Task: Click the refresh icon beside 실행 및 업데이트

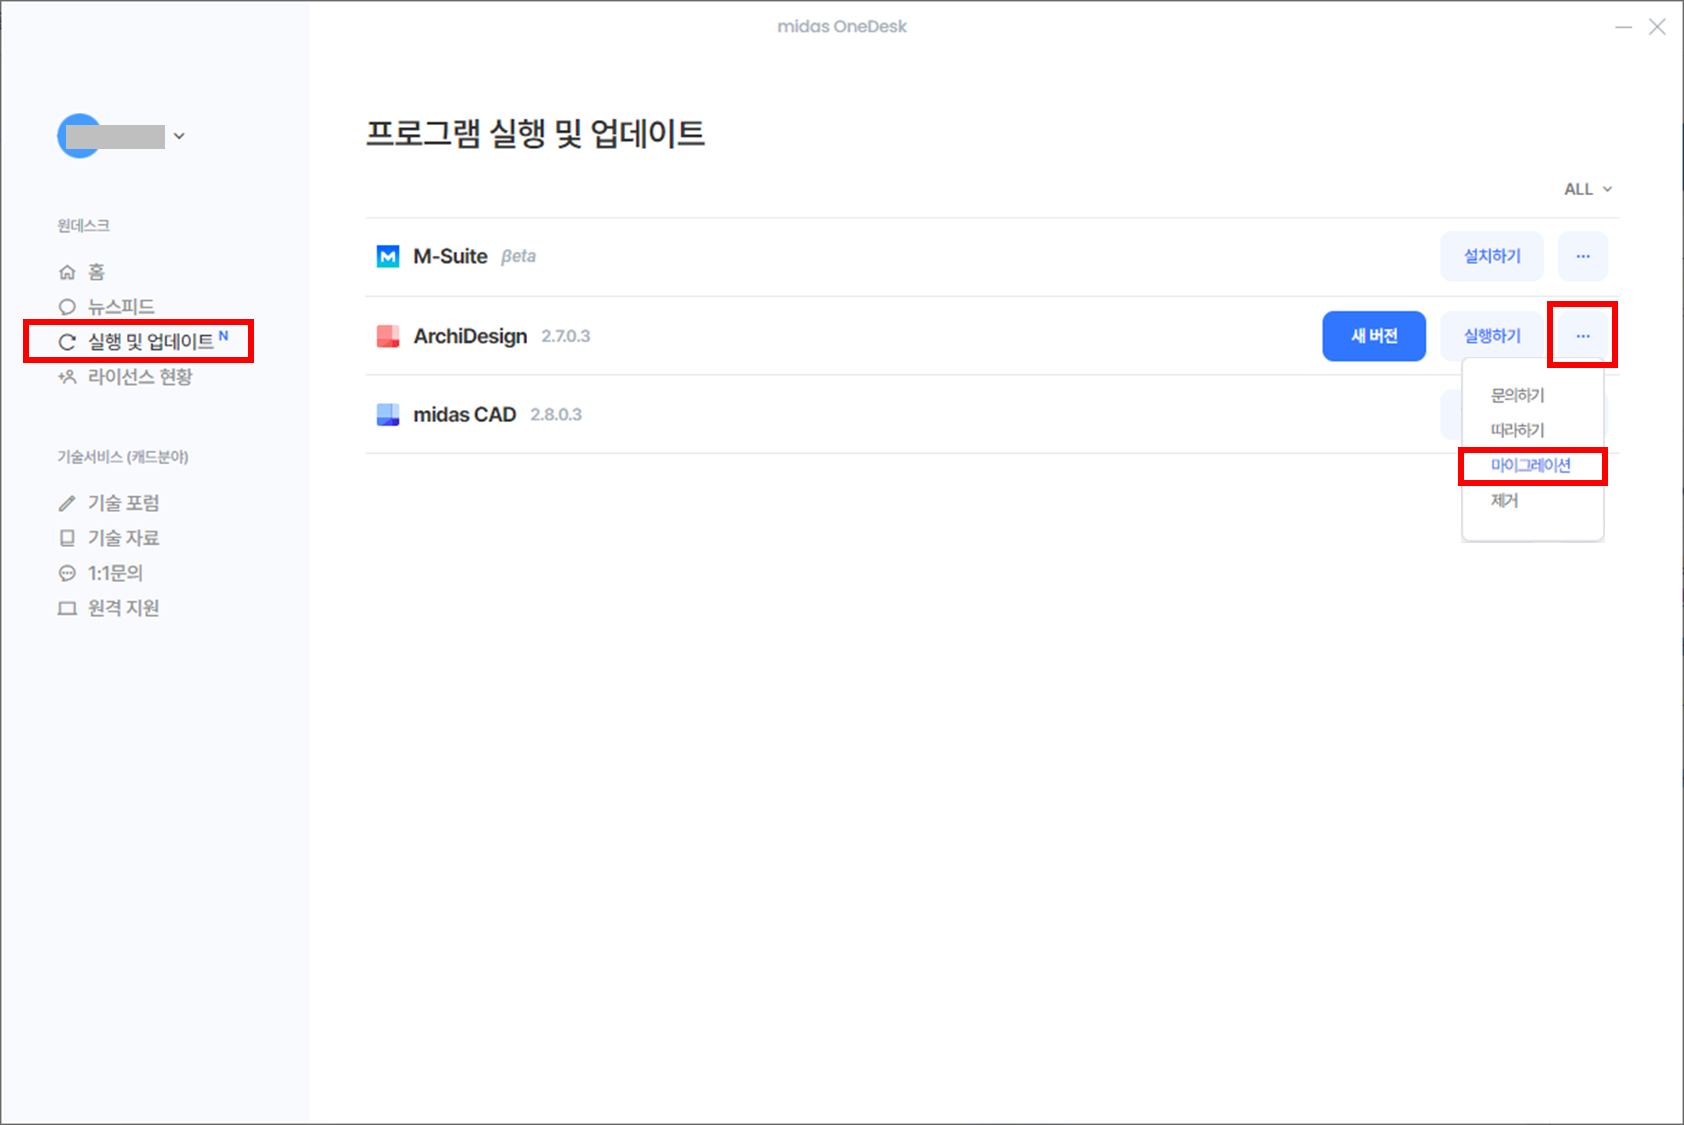Action: pos(67,342)
